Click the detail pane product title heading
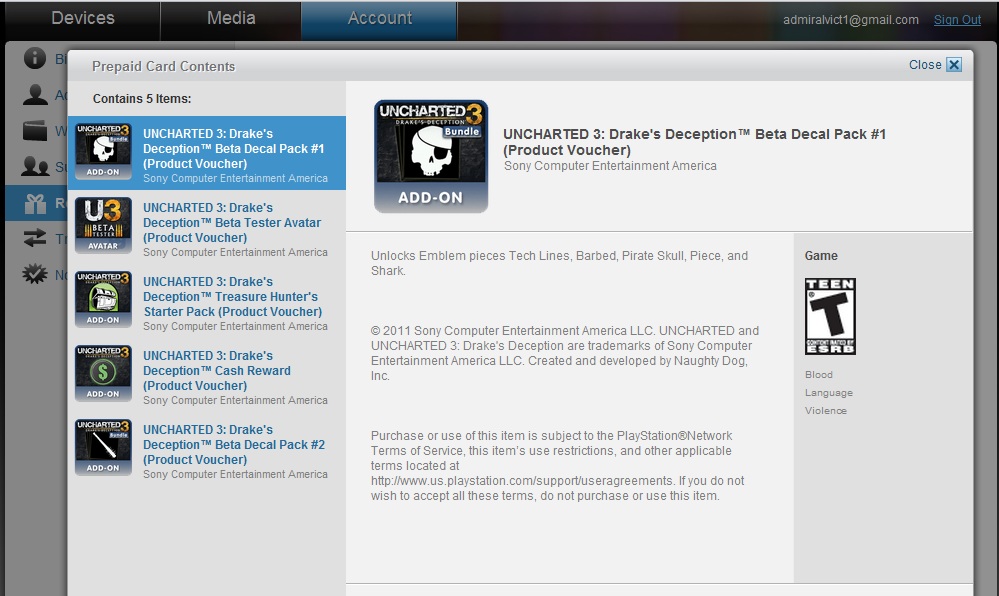 point(694,142)
